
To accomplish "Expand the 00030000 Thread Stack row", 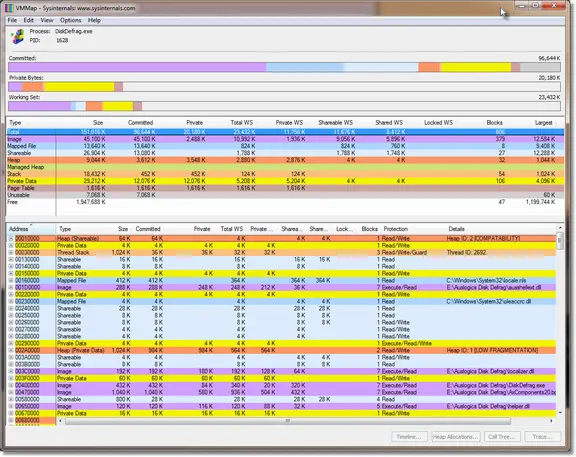I will 11,252.
